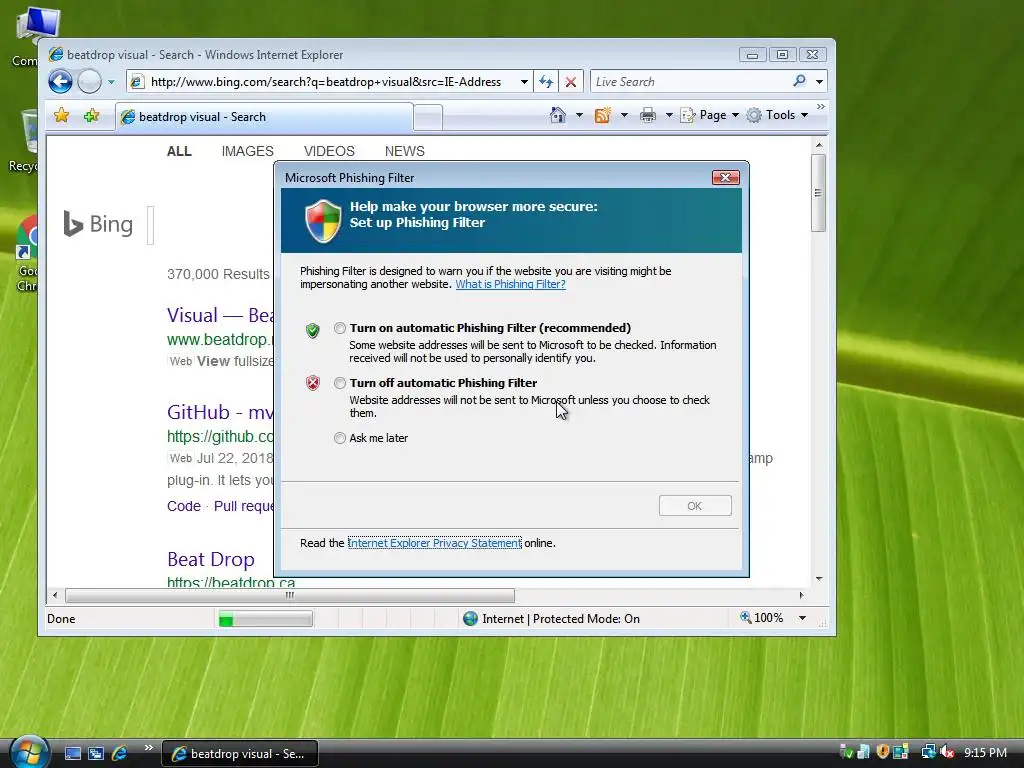Expand the Home button dropdown arrow

tap(579, 116)
